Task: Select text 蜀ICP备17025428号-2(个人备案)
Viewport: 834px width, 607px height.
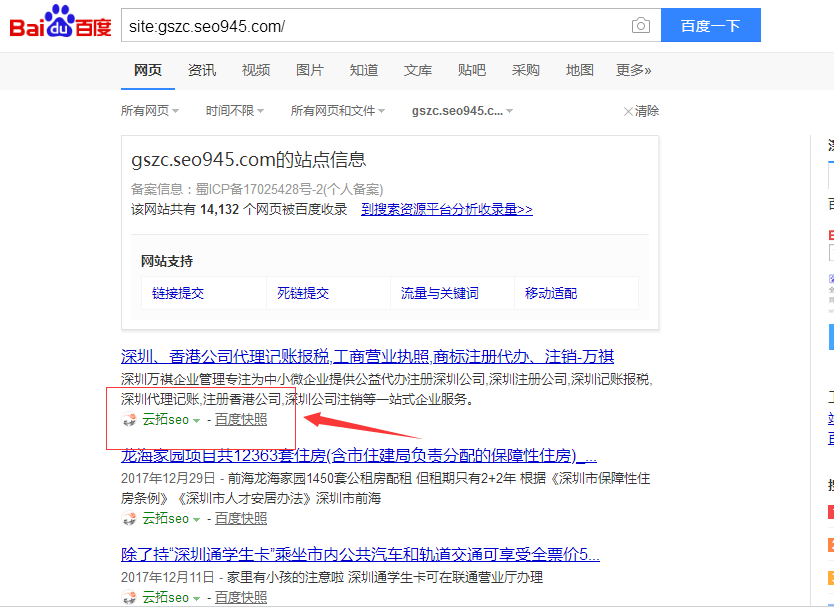Action: tap(289, 189)
